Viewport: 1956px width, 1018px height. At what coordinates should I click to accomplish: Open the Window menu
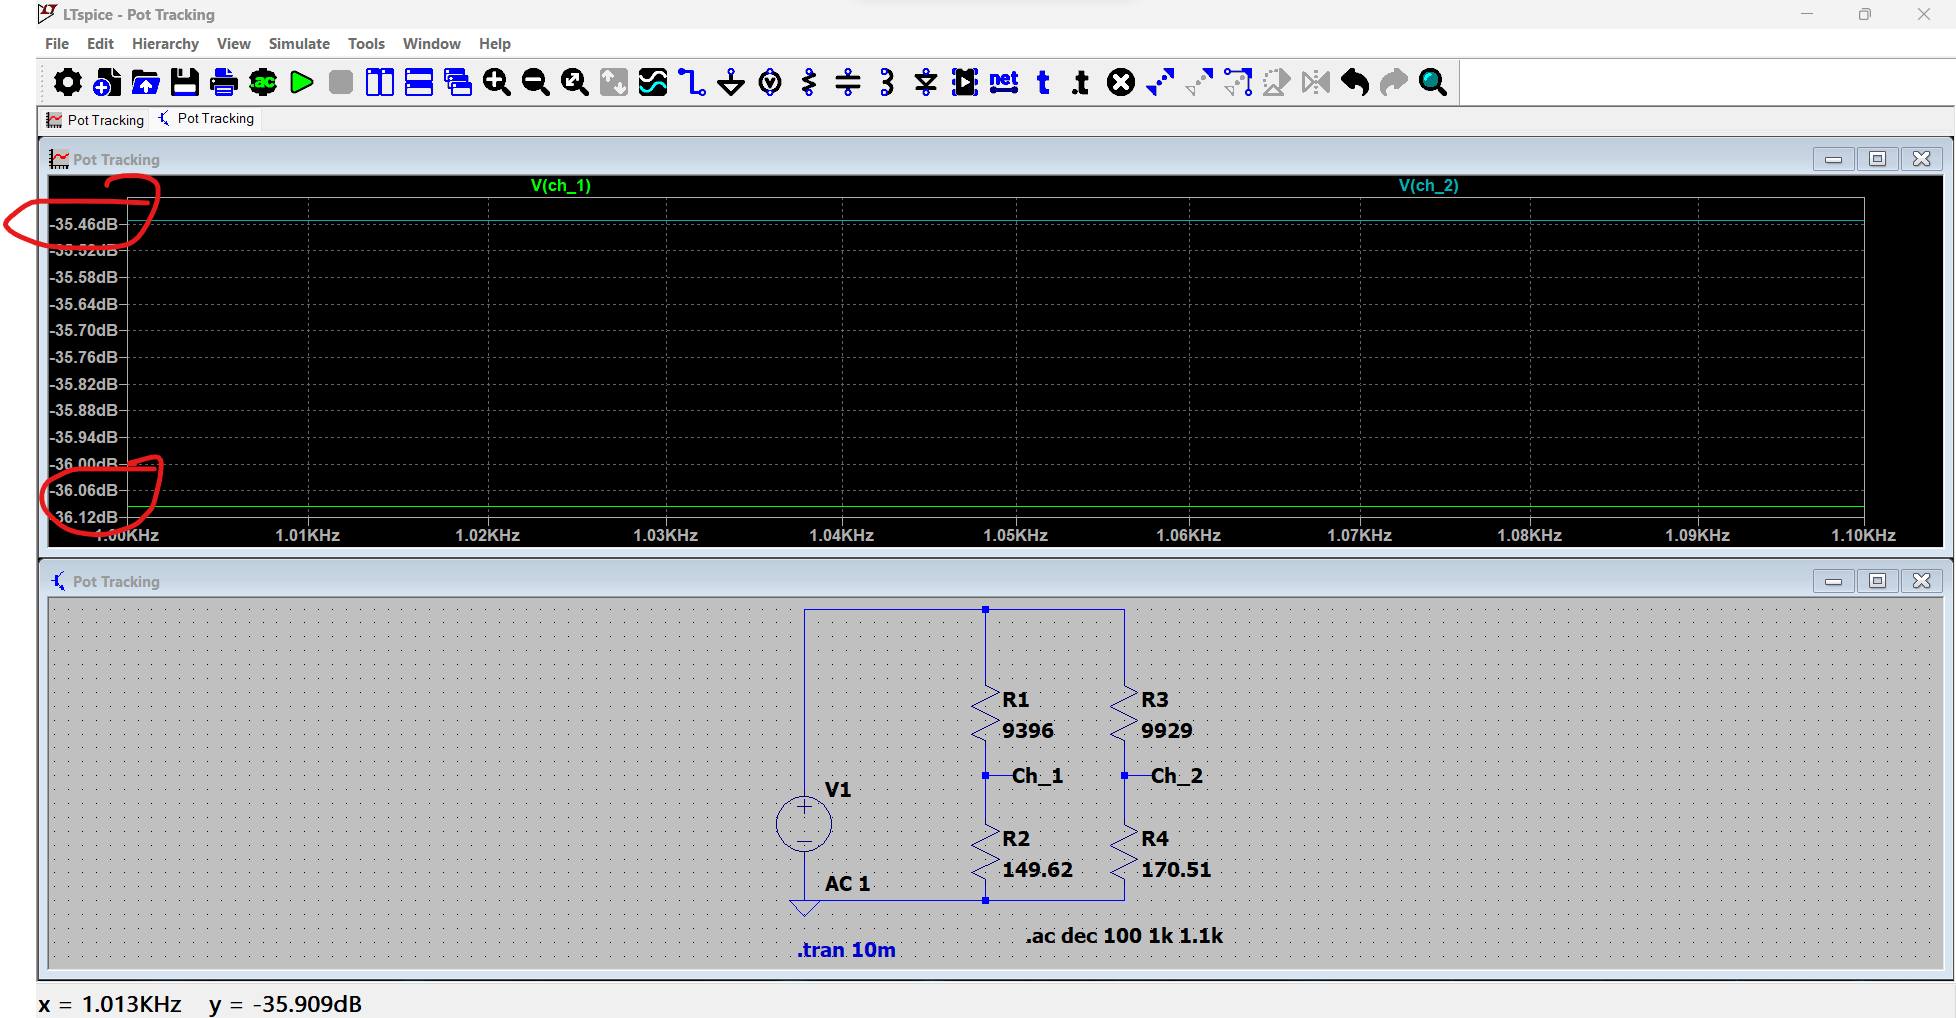pyautogui.click(x=431, y=44)
